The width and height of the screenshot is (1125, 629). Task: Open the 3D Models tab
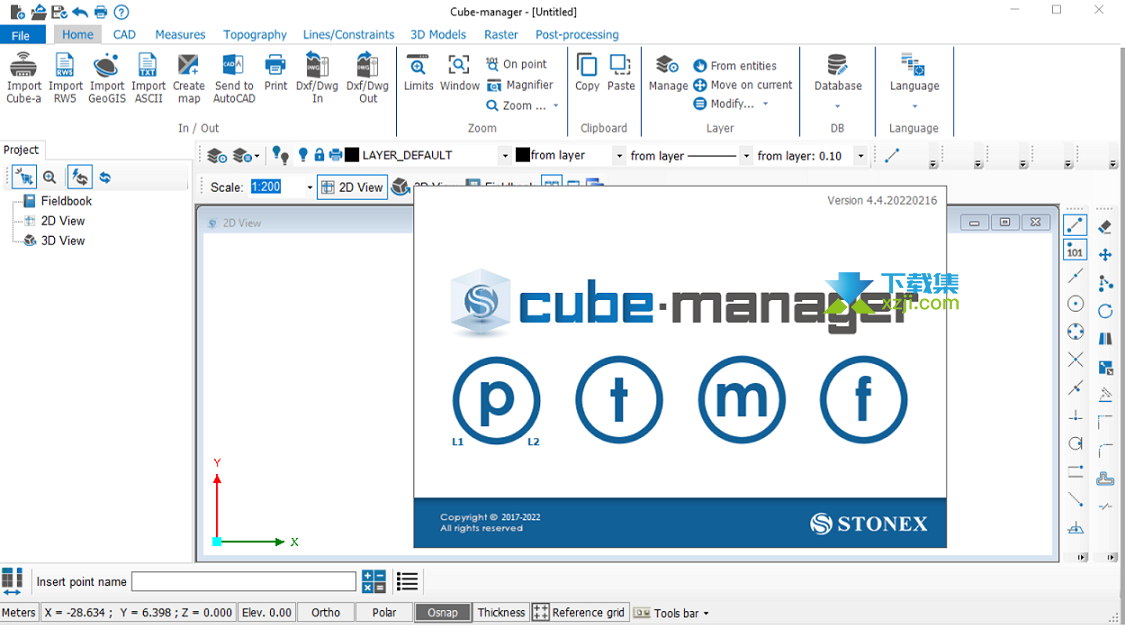(x=438, y=34)
